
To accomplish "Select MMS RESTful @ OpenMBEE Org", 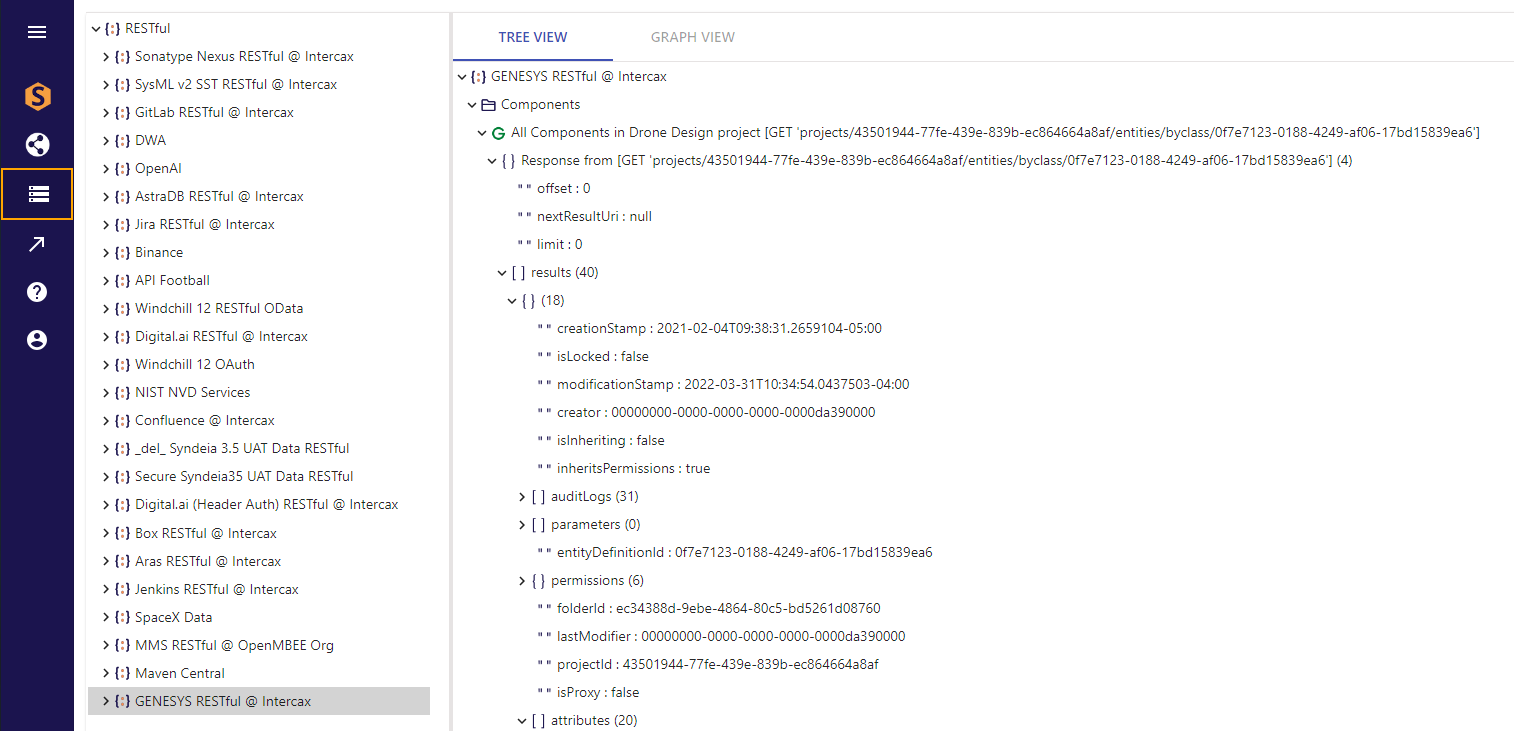I will tap(235, 646).
